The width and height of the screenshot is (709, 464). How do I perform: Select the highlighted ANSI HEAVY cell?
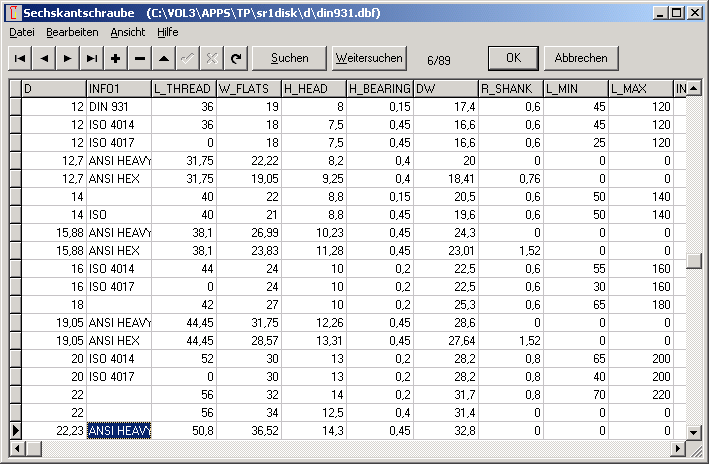tap(119, 430)
